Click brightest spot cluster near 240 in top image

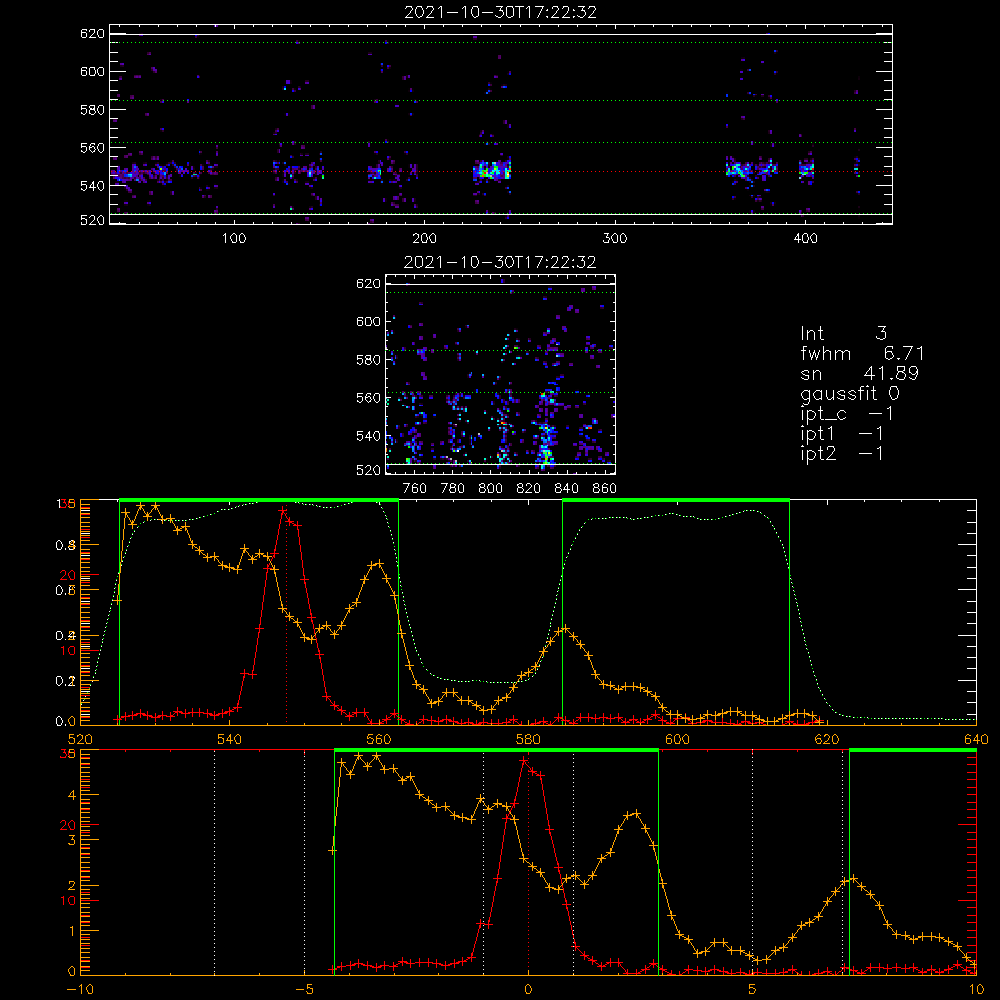[x=492, y=171]
